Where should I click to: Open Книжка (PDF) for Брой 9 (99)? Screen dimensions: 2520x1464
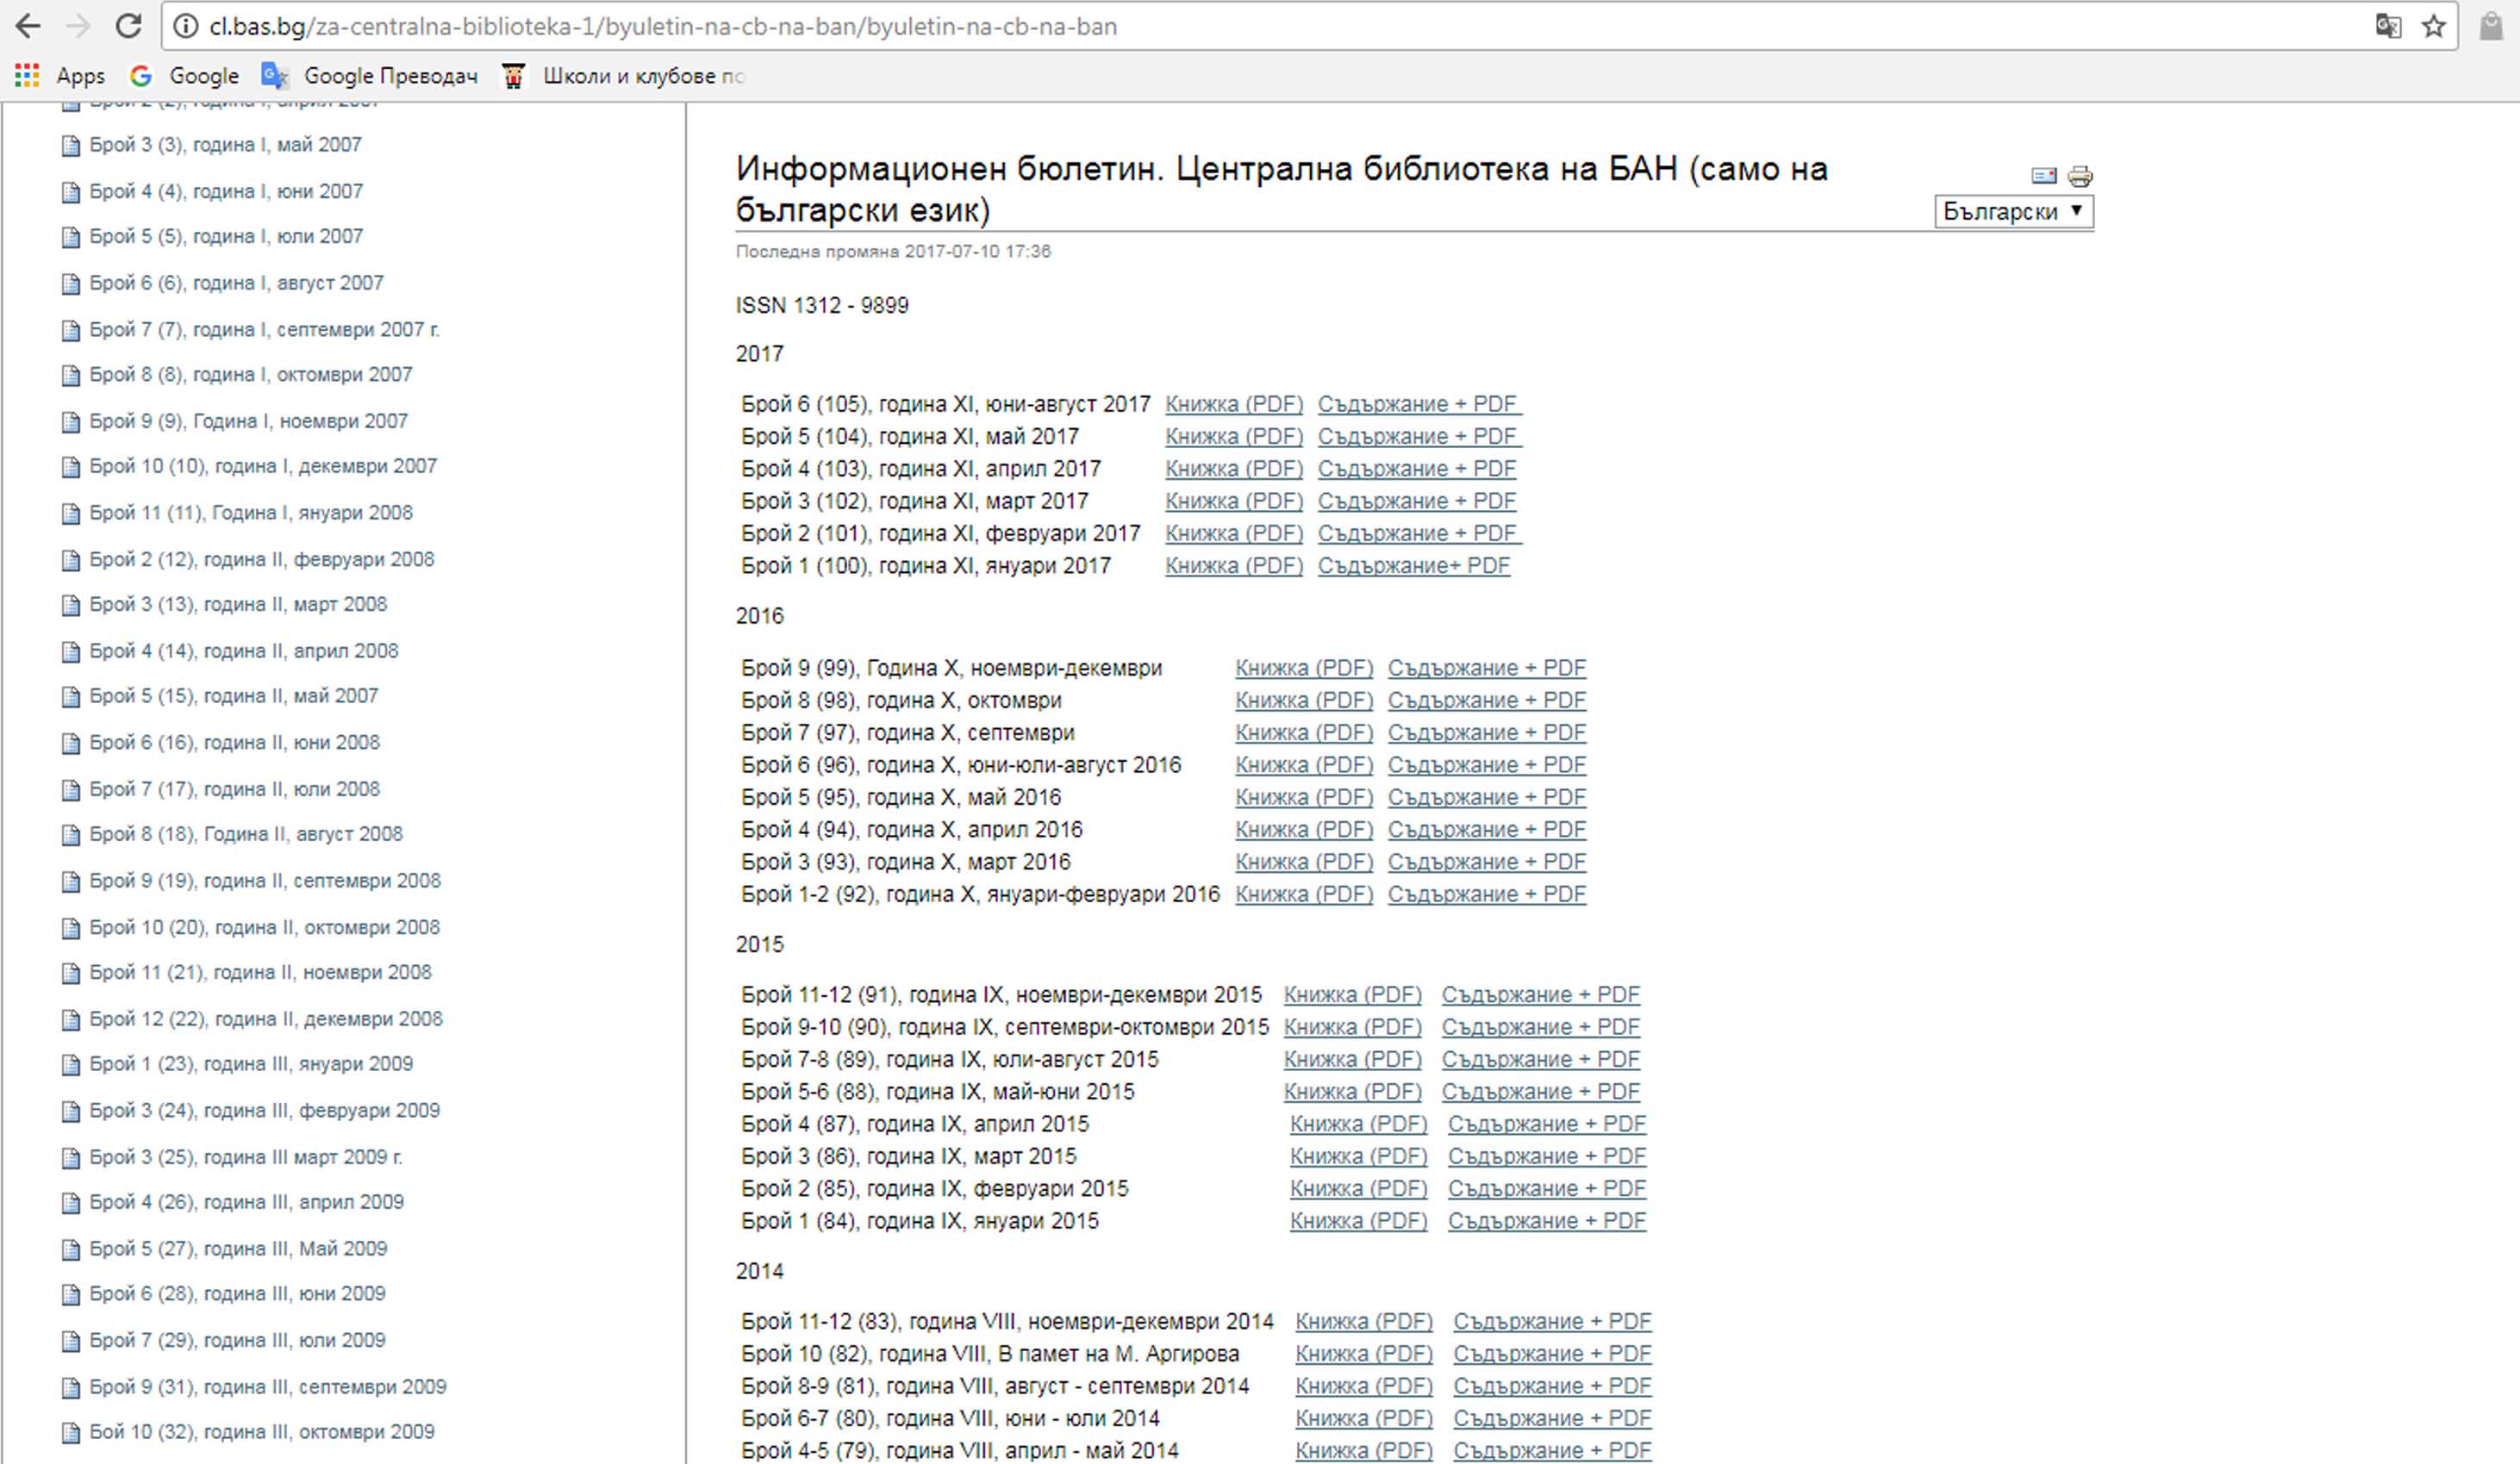tap(1304, 668)
